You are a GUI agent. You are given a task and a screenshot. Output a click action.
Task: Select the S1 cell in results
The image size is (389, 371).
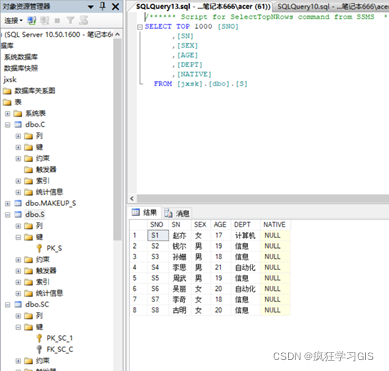[x=158, y=235]
